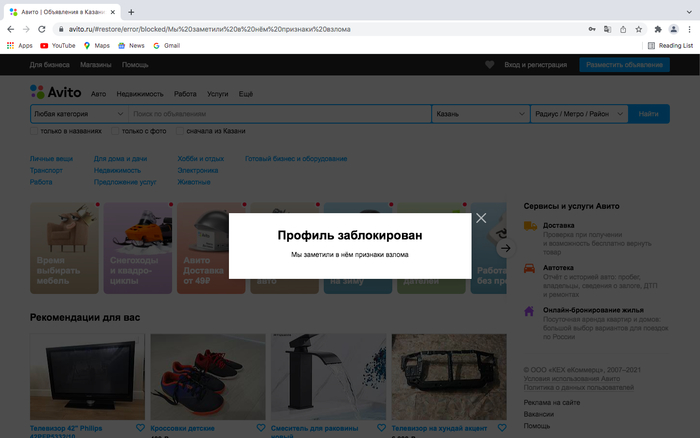Go forward in the browser

coord(26,29)
